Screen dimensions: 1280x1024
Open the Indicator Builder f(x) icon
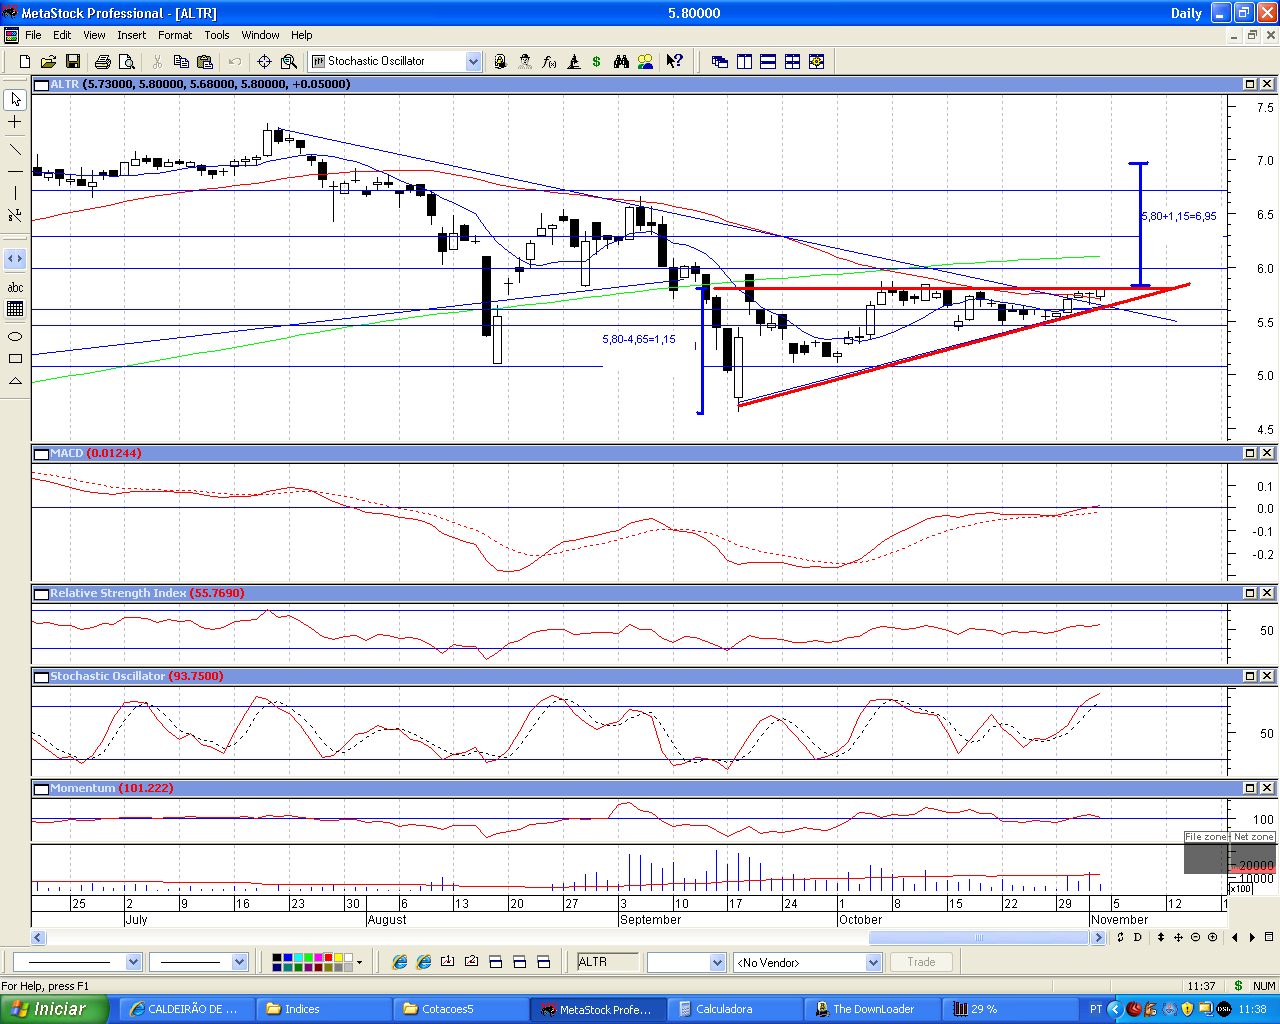[549, 61]
